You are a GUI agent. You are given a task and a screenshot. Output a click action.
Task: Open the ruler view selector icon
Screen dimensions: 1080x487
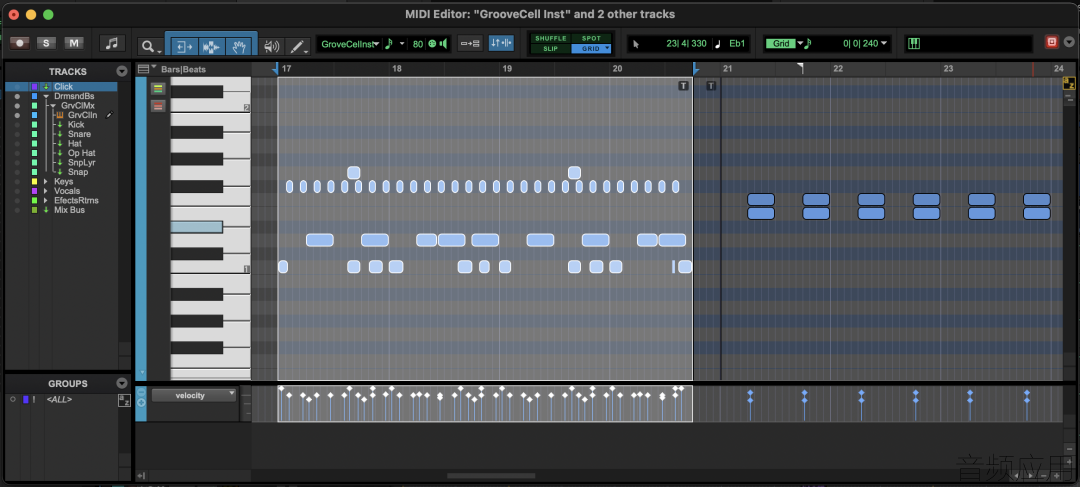point(145,69)
